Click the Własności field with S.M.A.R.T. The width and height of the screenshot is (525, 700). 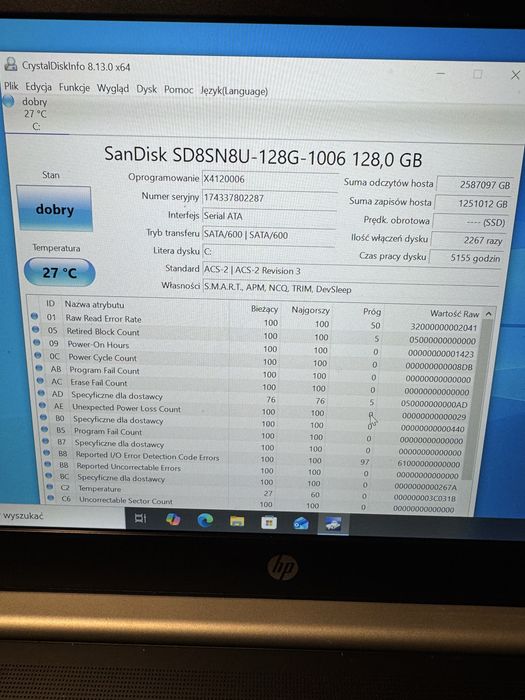coord(350,289)
